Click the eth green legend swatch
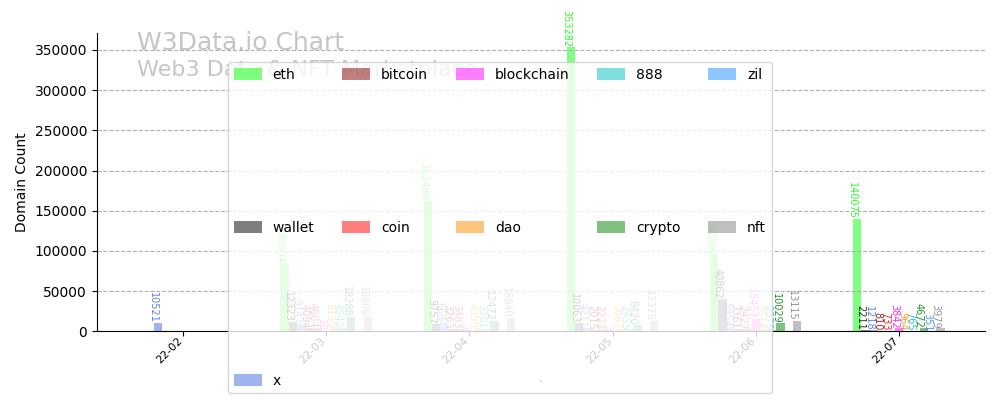1000x400 pixels. point(247,74)
